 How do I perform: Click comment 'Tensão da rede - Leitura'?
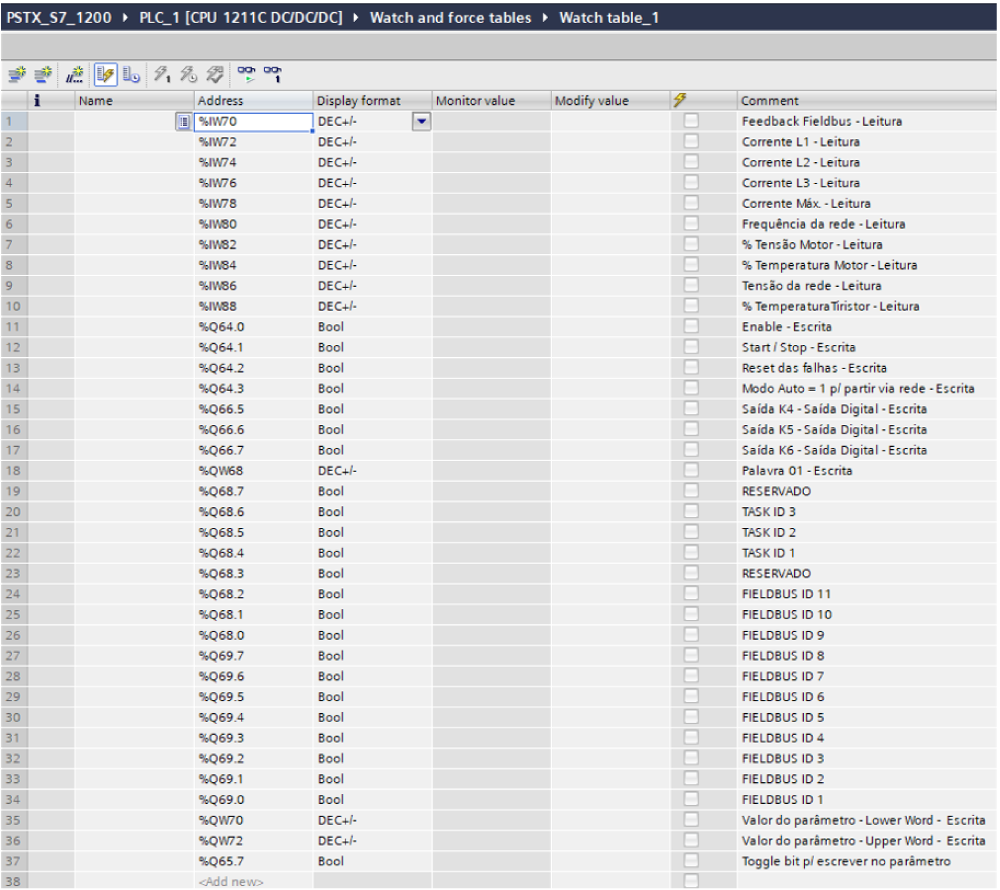[811, 286]
